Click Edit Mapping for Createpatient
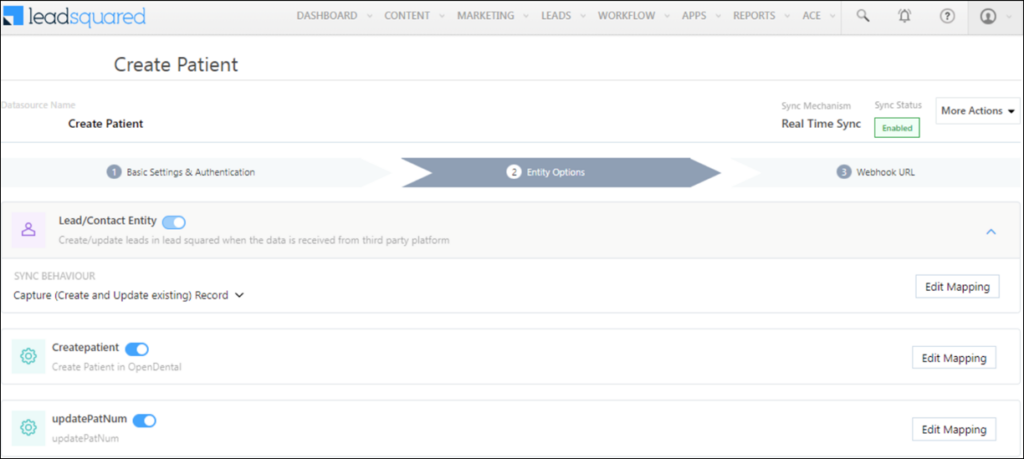 tap(954, 358)
